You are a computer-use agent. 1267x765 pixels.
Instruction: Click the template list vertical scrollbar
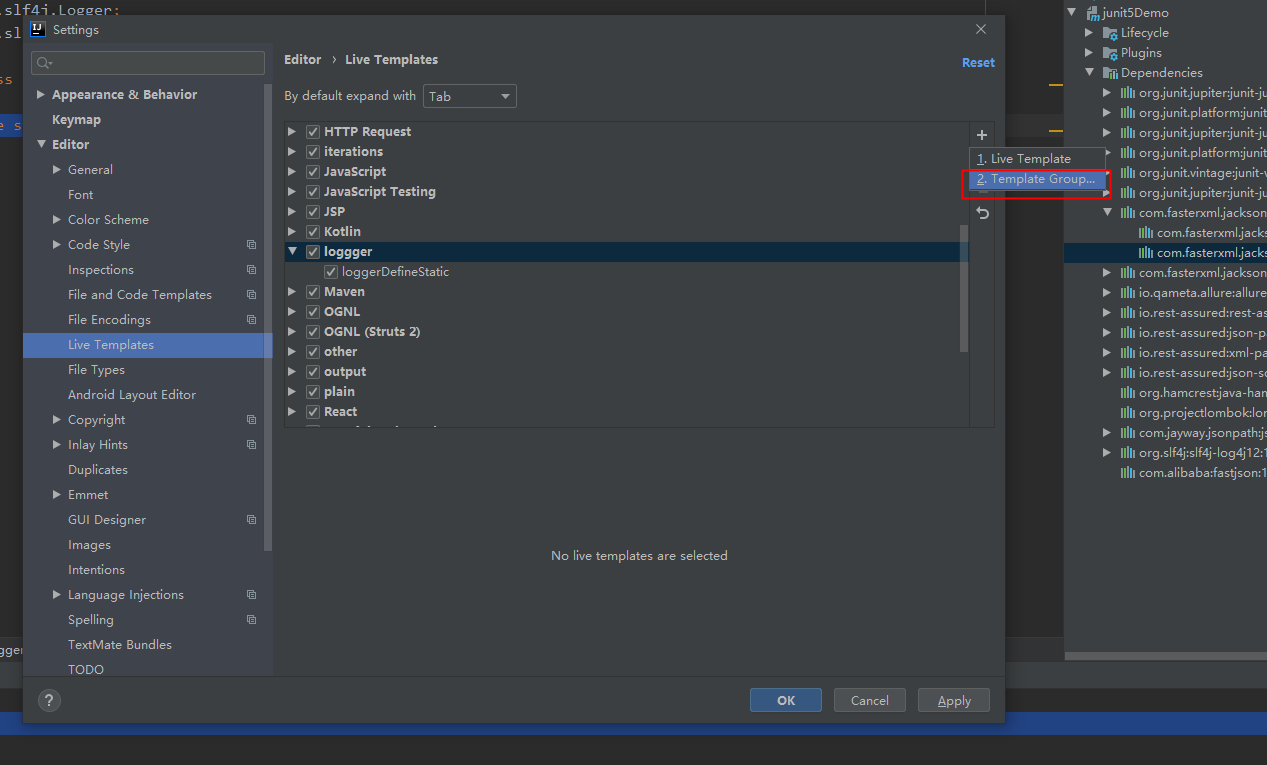(x=964, y=288)
